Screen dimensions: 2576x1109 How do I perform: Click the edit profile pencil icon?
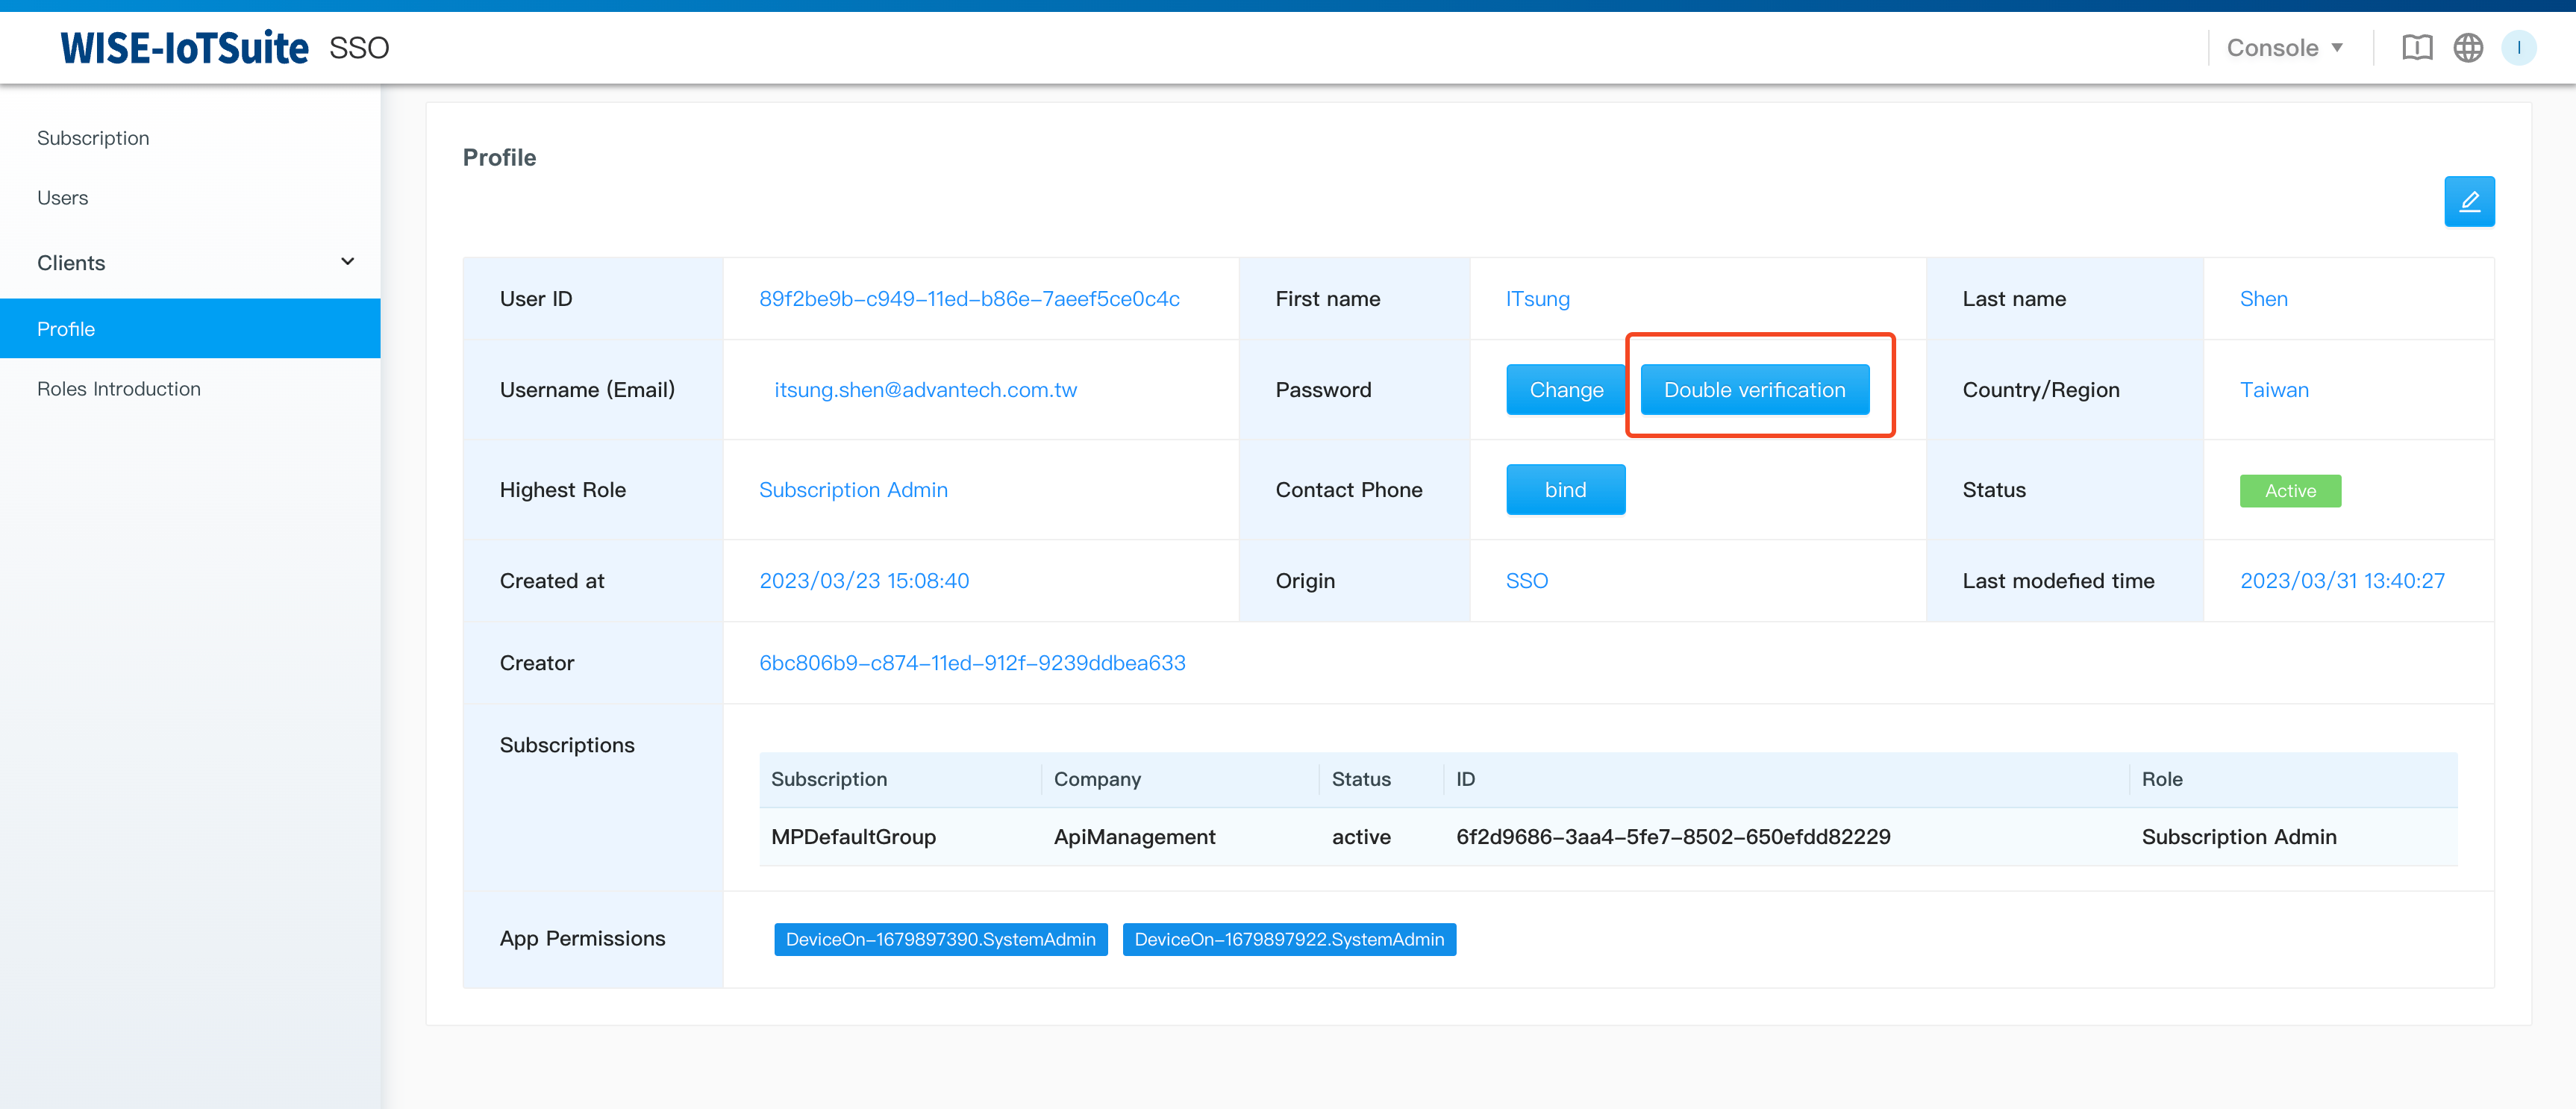pyautogui.click(x=2468, y=202)
